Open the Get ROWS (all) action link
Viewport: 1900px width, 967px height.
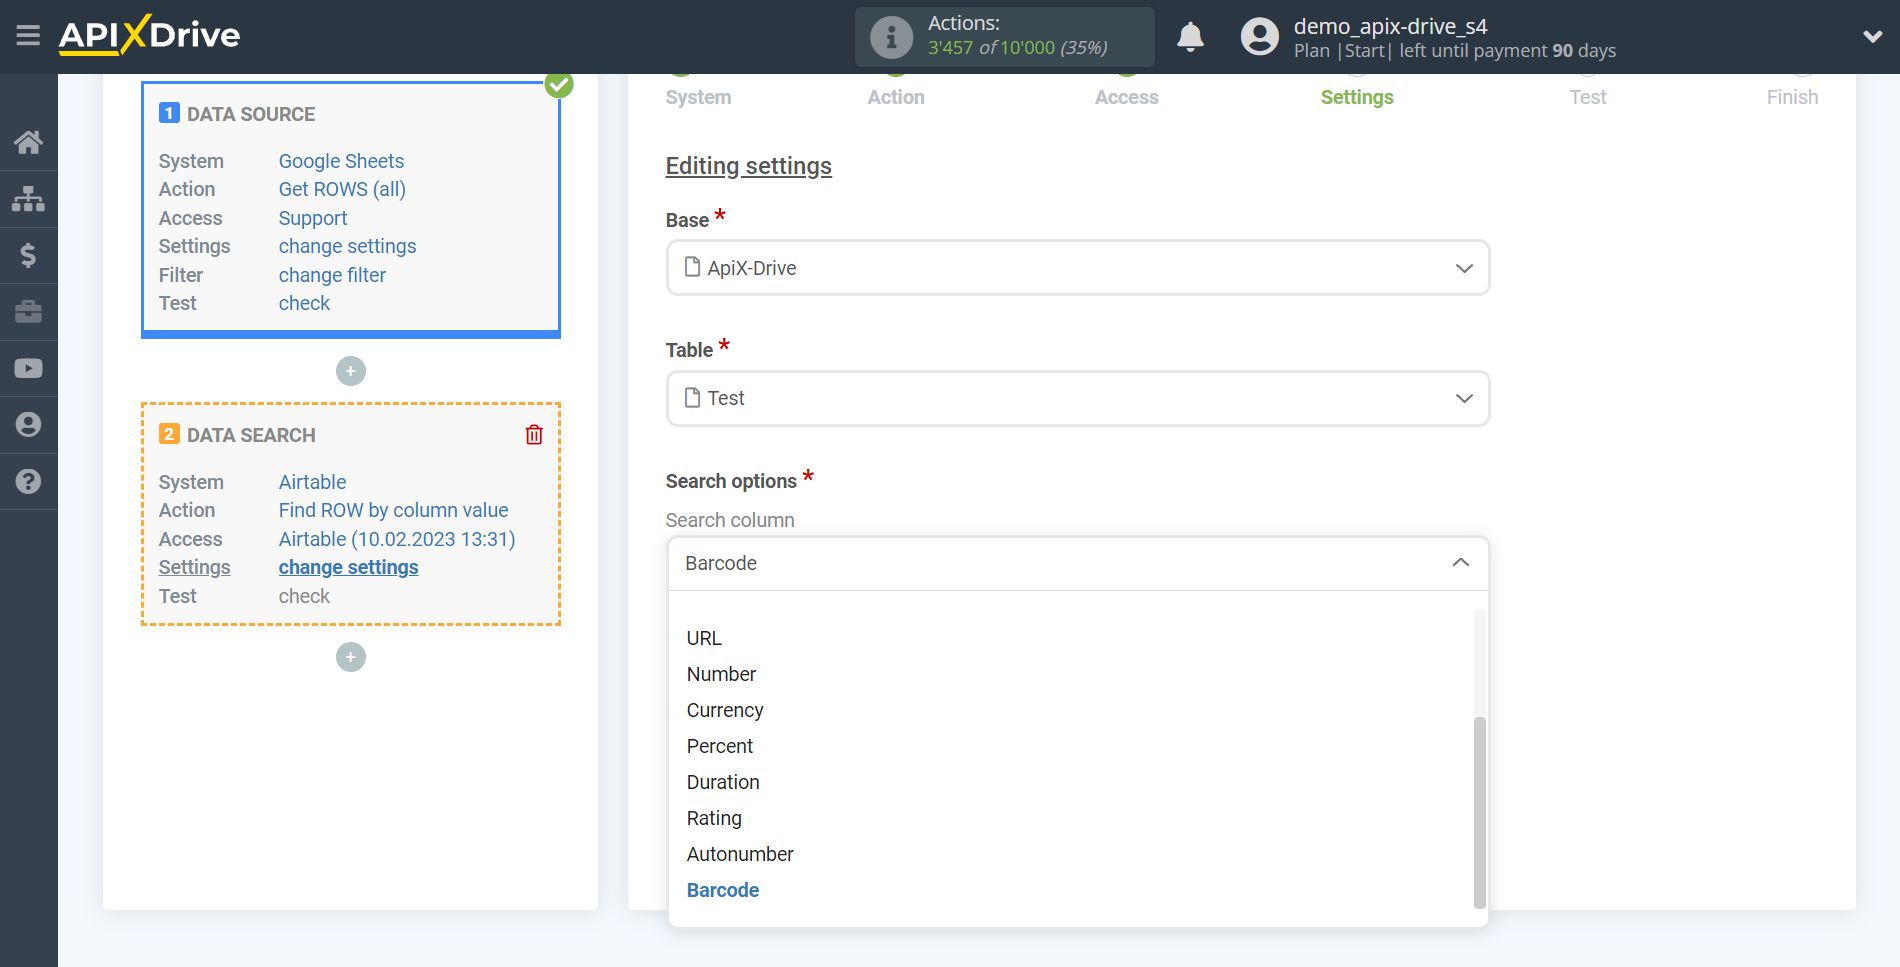pos(342,189)
